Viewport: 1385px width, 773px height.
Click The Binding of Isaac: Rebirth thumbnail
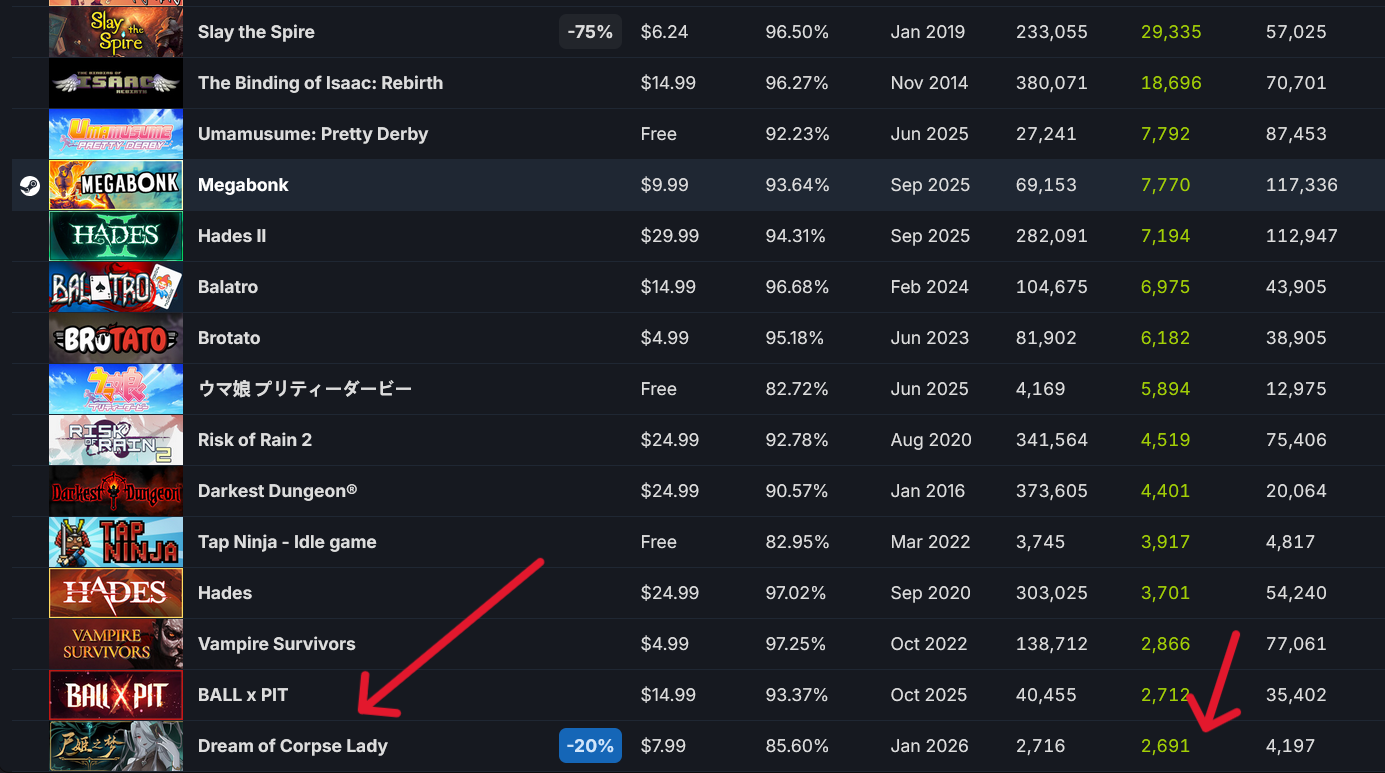[x=116, y=83]
